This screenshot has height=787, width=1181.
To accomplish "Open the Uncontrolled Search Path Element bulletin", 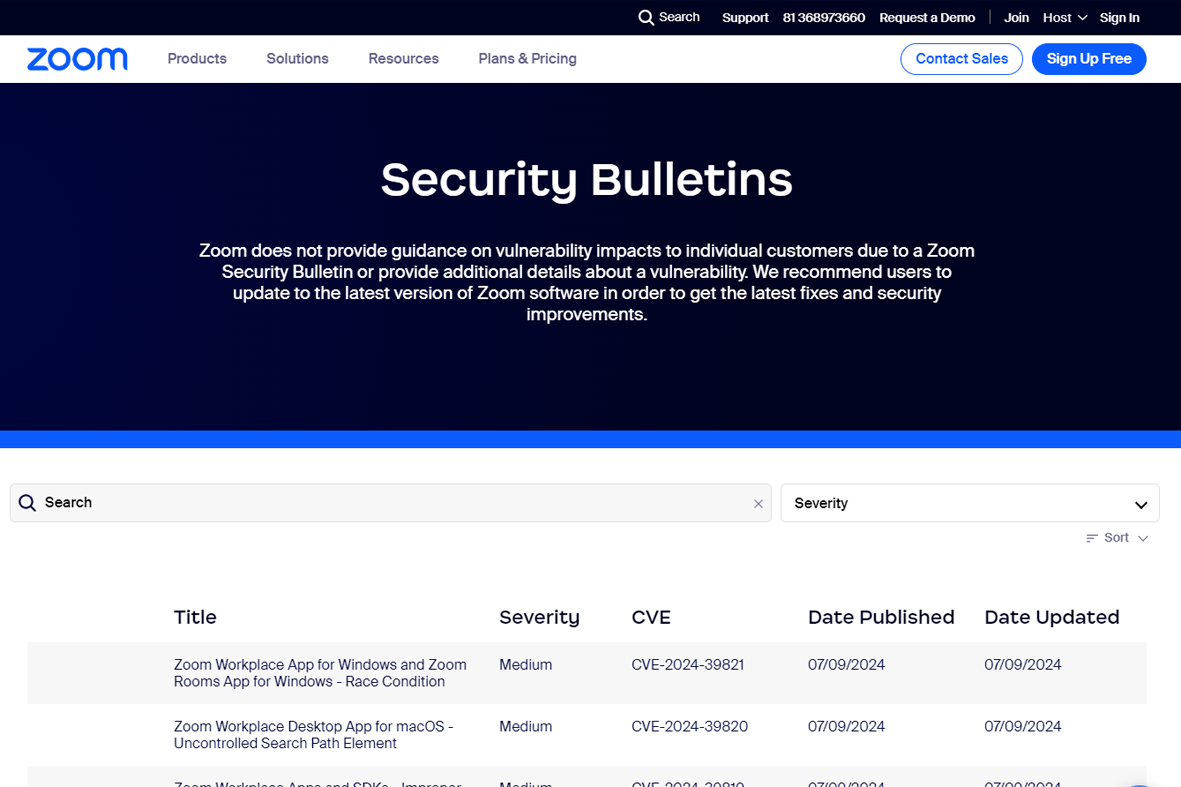I will tap(313, 735).
